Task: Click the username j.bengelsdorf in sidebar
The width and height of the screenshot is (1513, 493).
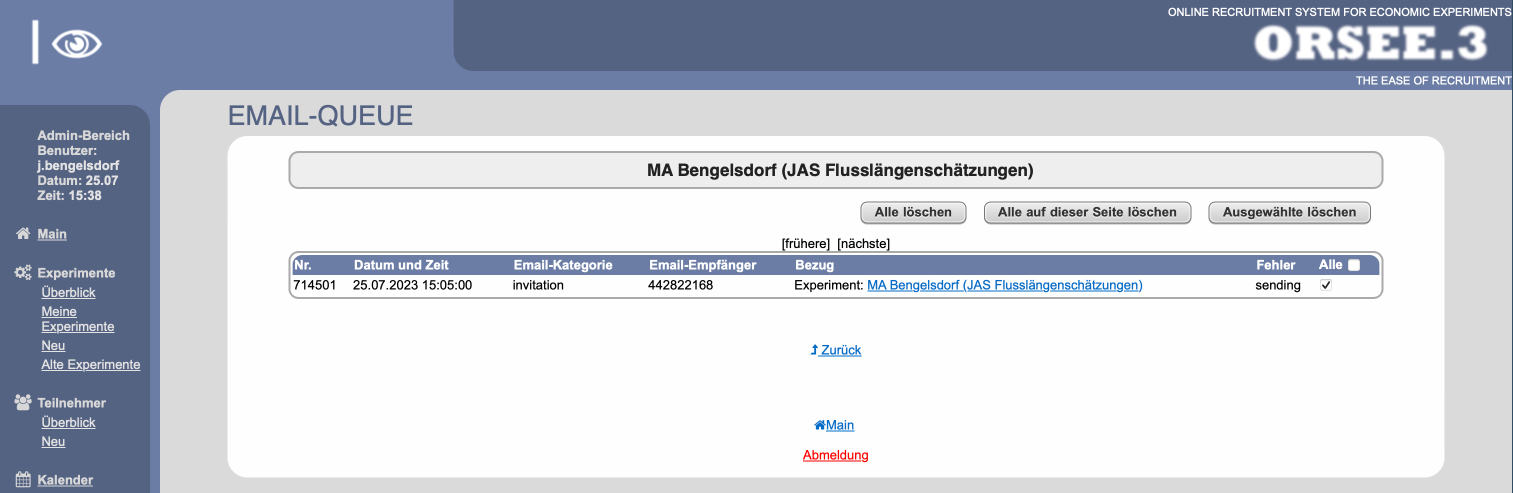Action: pyautogui.click(x=78, y=165)
